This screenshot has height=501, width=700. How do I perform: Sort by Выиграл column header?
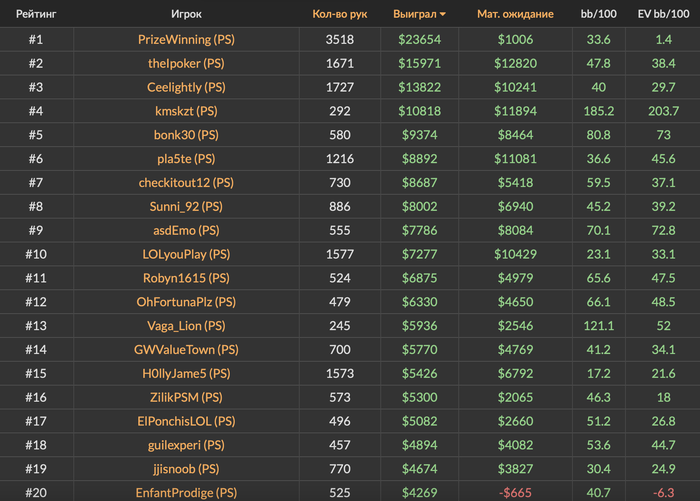pos(415,14)
